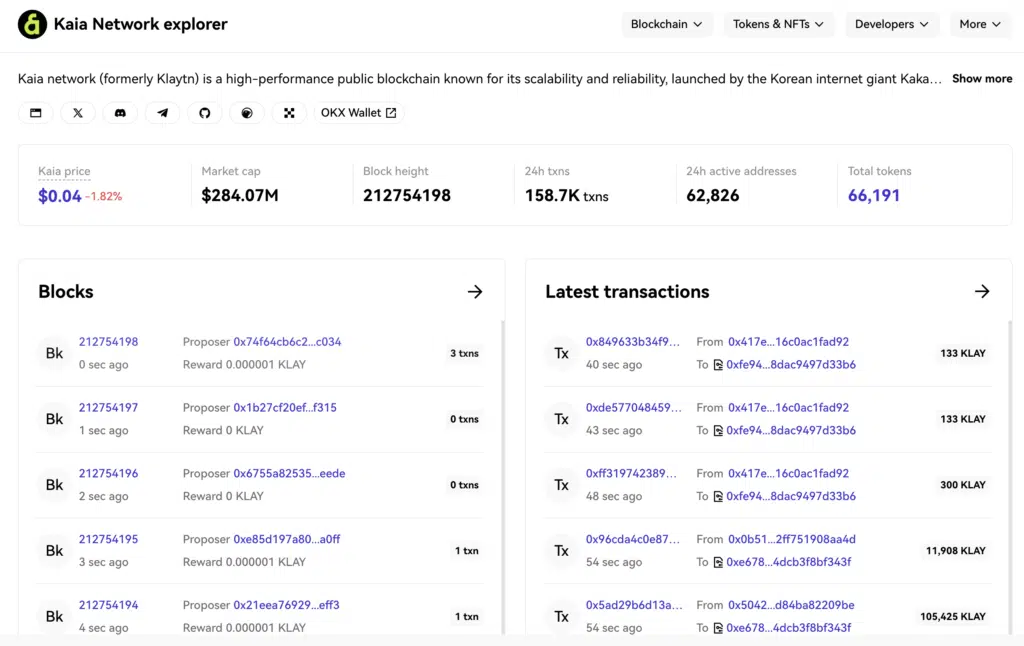Open the official website icon link
Viewport: 1024px width, 646px height.
coord(36,113)
